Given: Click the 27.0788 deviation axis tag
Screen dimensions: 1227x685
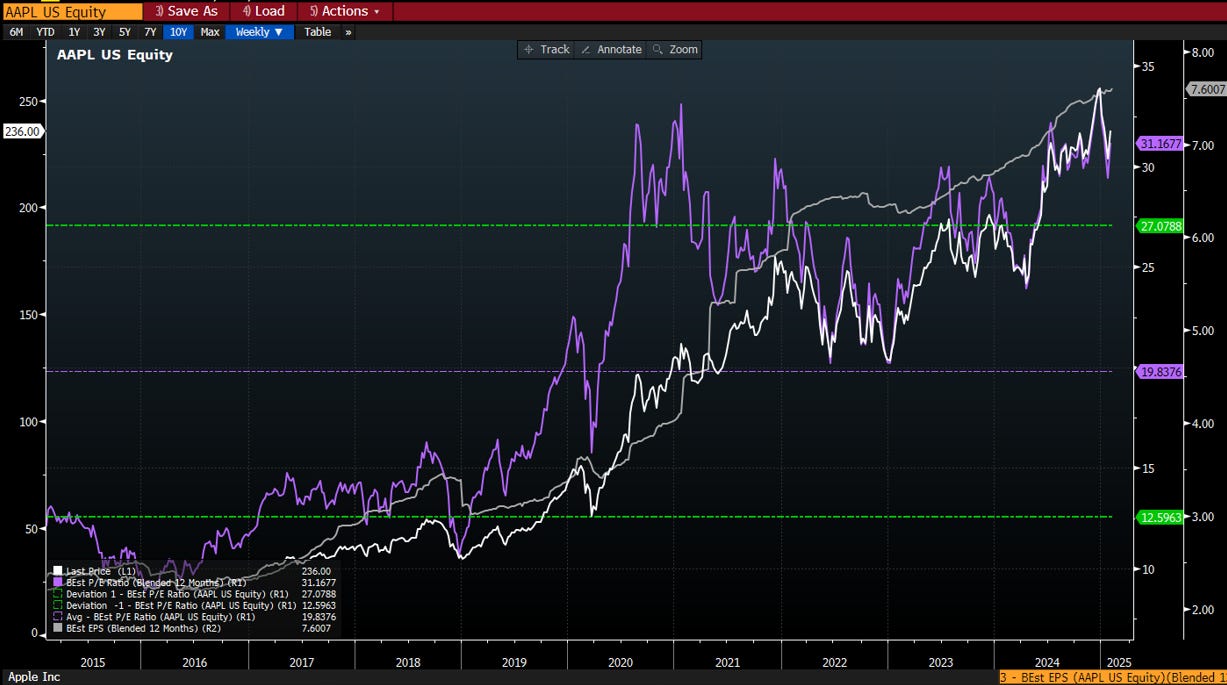Looking at the screenshot, I should [1161, 226].
